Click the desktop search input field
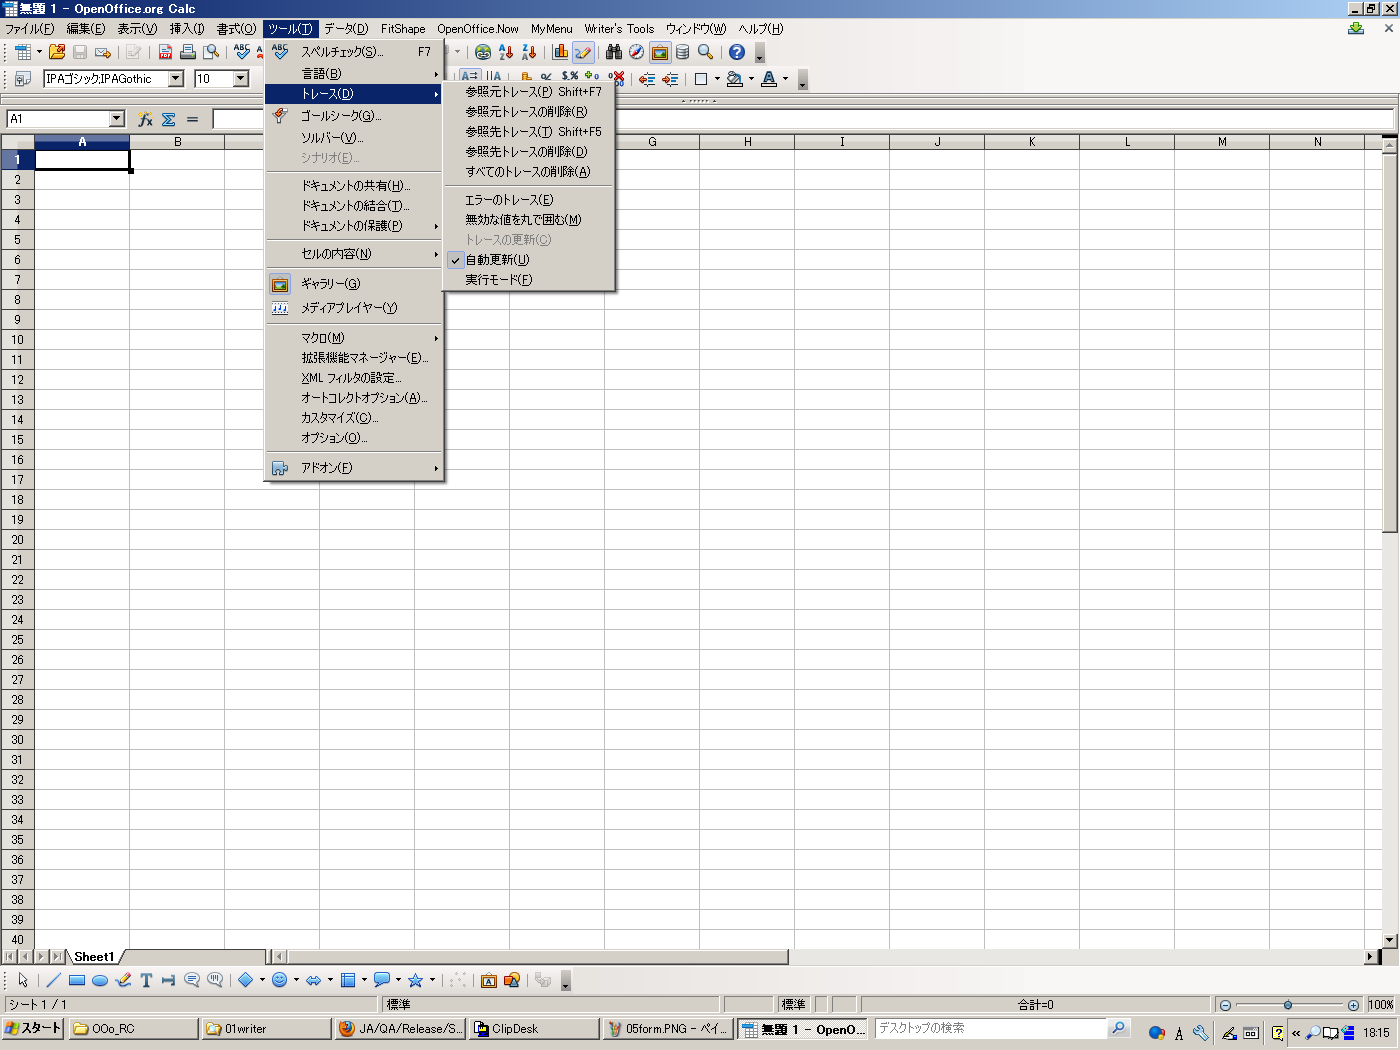This screenshot has width=1400, height=1050. pos(990,1028)
